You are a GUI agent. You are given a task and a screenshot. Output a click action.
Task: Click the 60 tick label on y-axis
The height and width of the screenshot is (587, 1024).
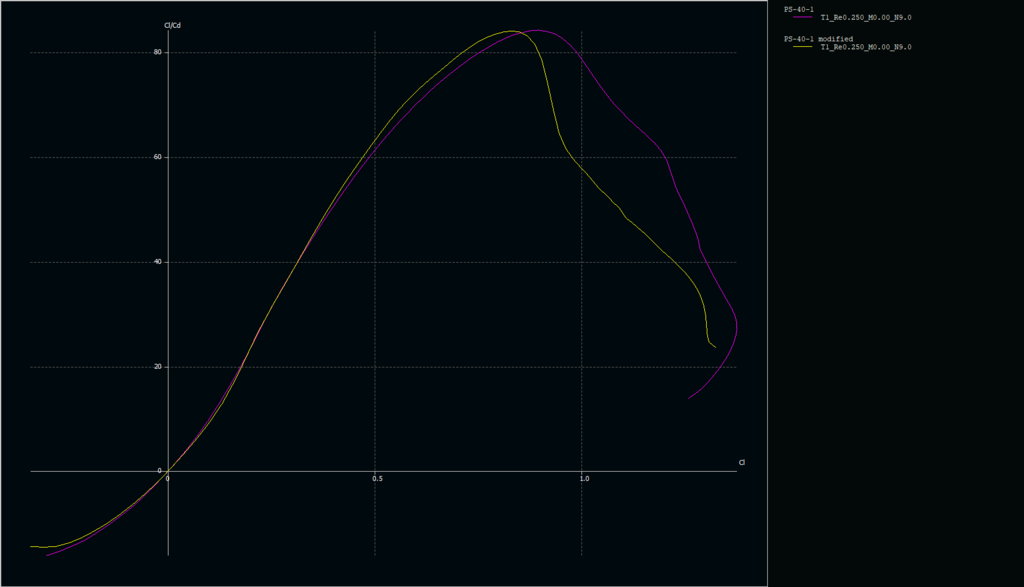click(x=158, y=157)
